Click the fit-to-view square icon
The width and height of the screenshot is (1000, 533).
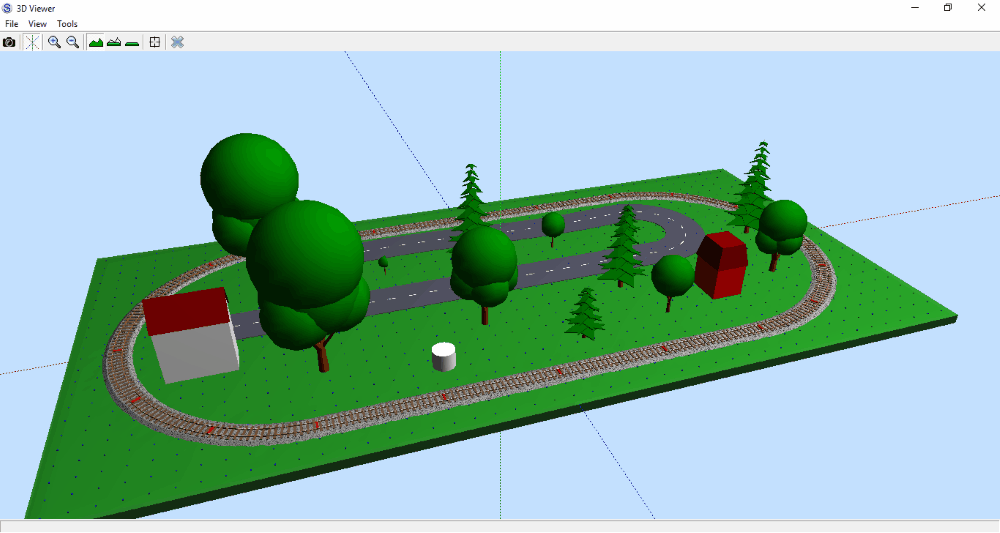(154, 42)
